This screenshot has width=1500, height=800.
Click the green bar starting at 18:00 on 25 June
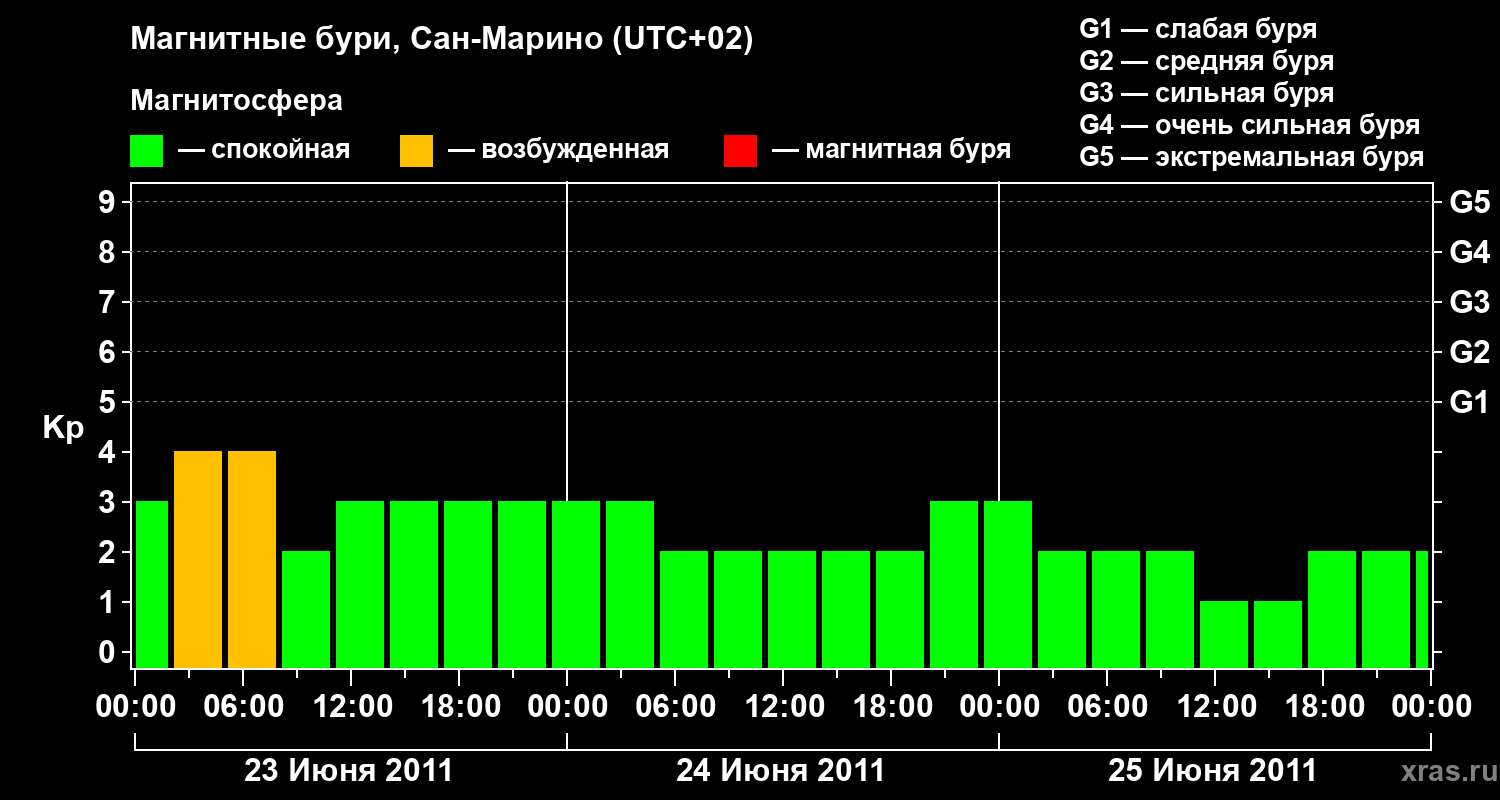coord(1332,609)
